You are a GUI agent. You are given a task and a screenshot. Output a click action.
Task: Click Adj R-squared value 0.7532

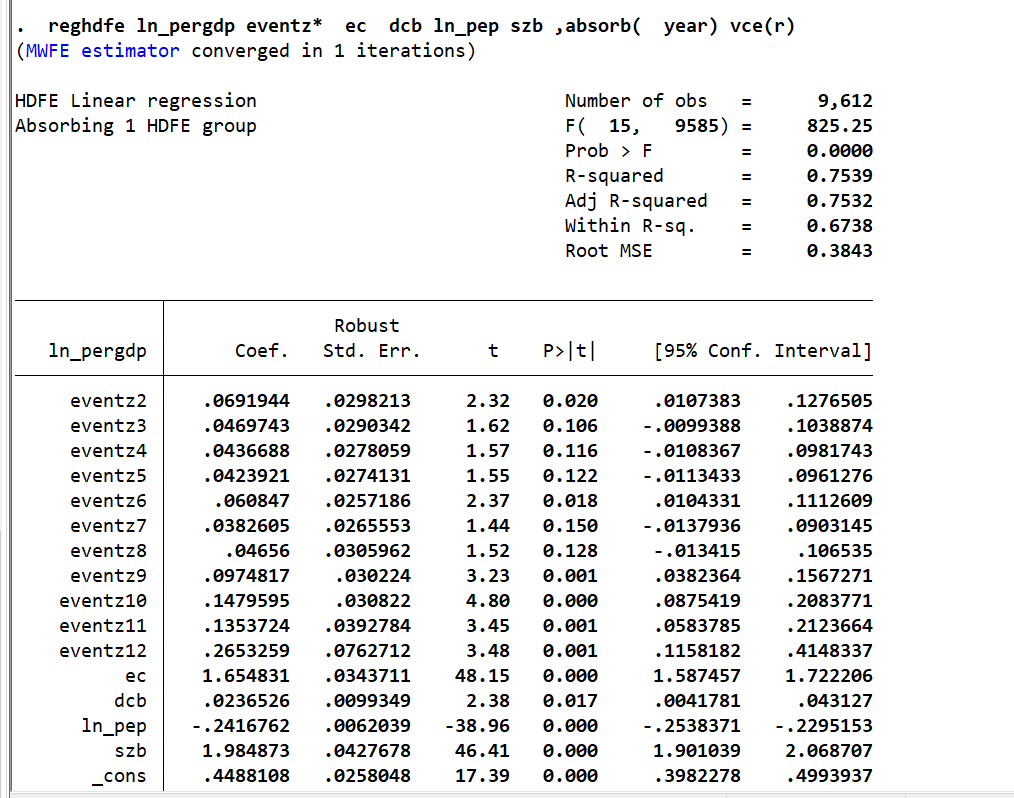pos(839,201)
